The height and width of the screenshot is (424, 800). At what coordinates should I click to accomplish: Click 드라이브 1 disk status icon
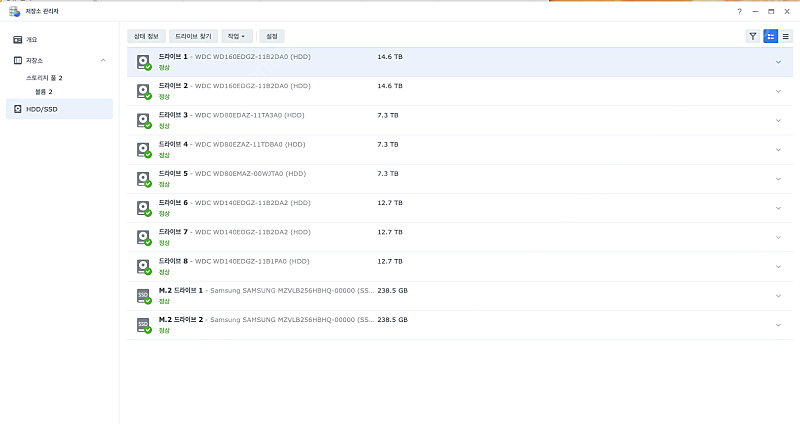click(x=144, y=62)
